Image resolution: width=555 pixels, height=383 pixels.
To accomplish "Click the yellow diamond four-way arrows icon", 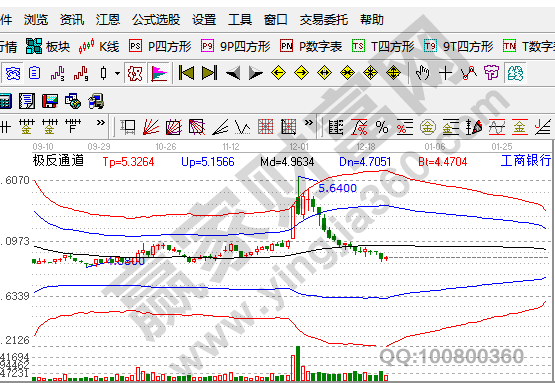I will [394, 73].
